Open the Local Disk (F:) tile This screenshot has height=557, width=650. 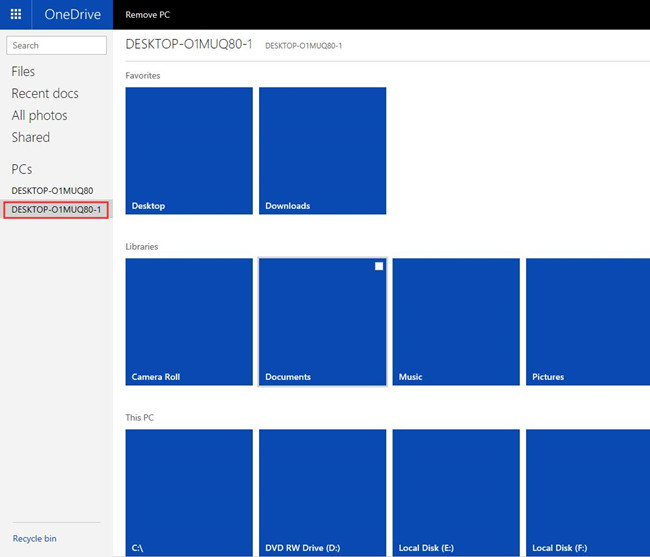tap(588, 493)
